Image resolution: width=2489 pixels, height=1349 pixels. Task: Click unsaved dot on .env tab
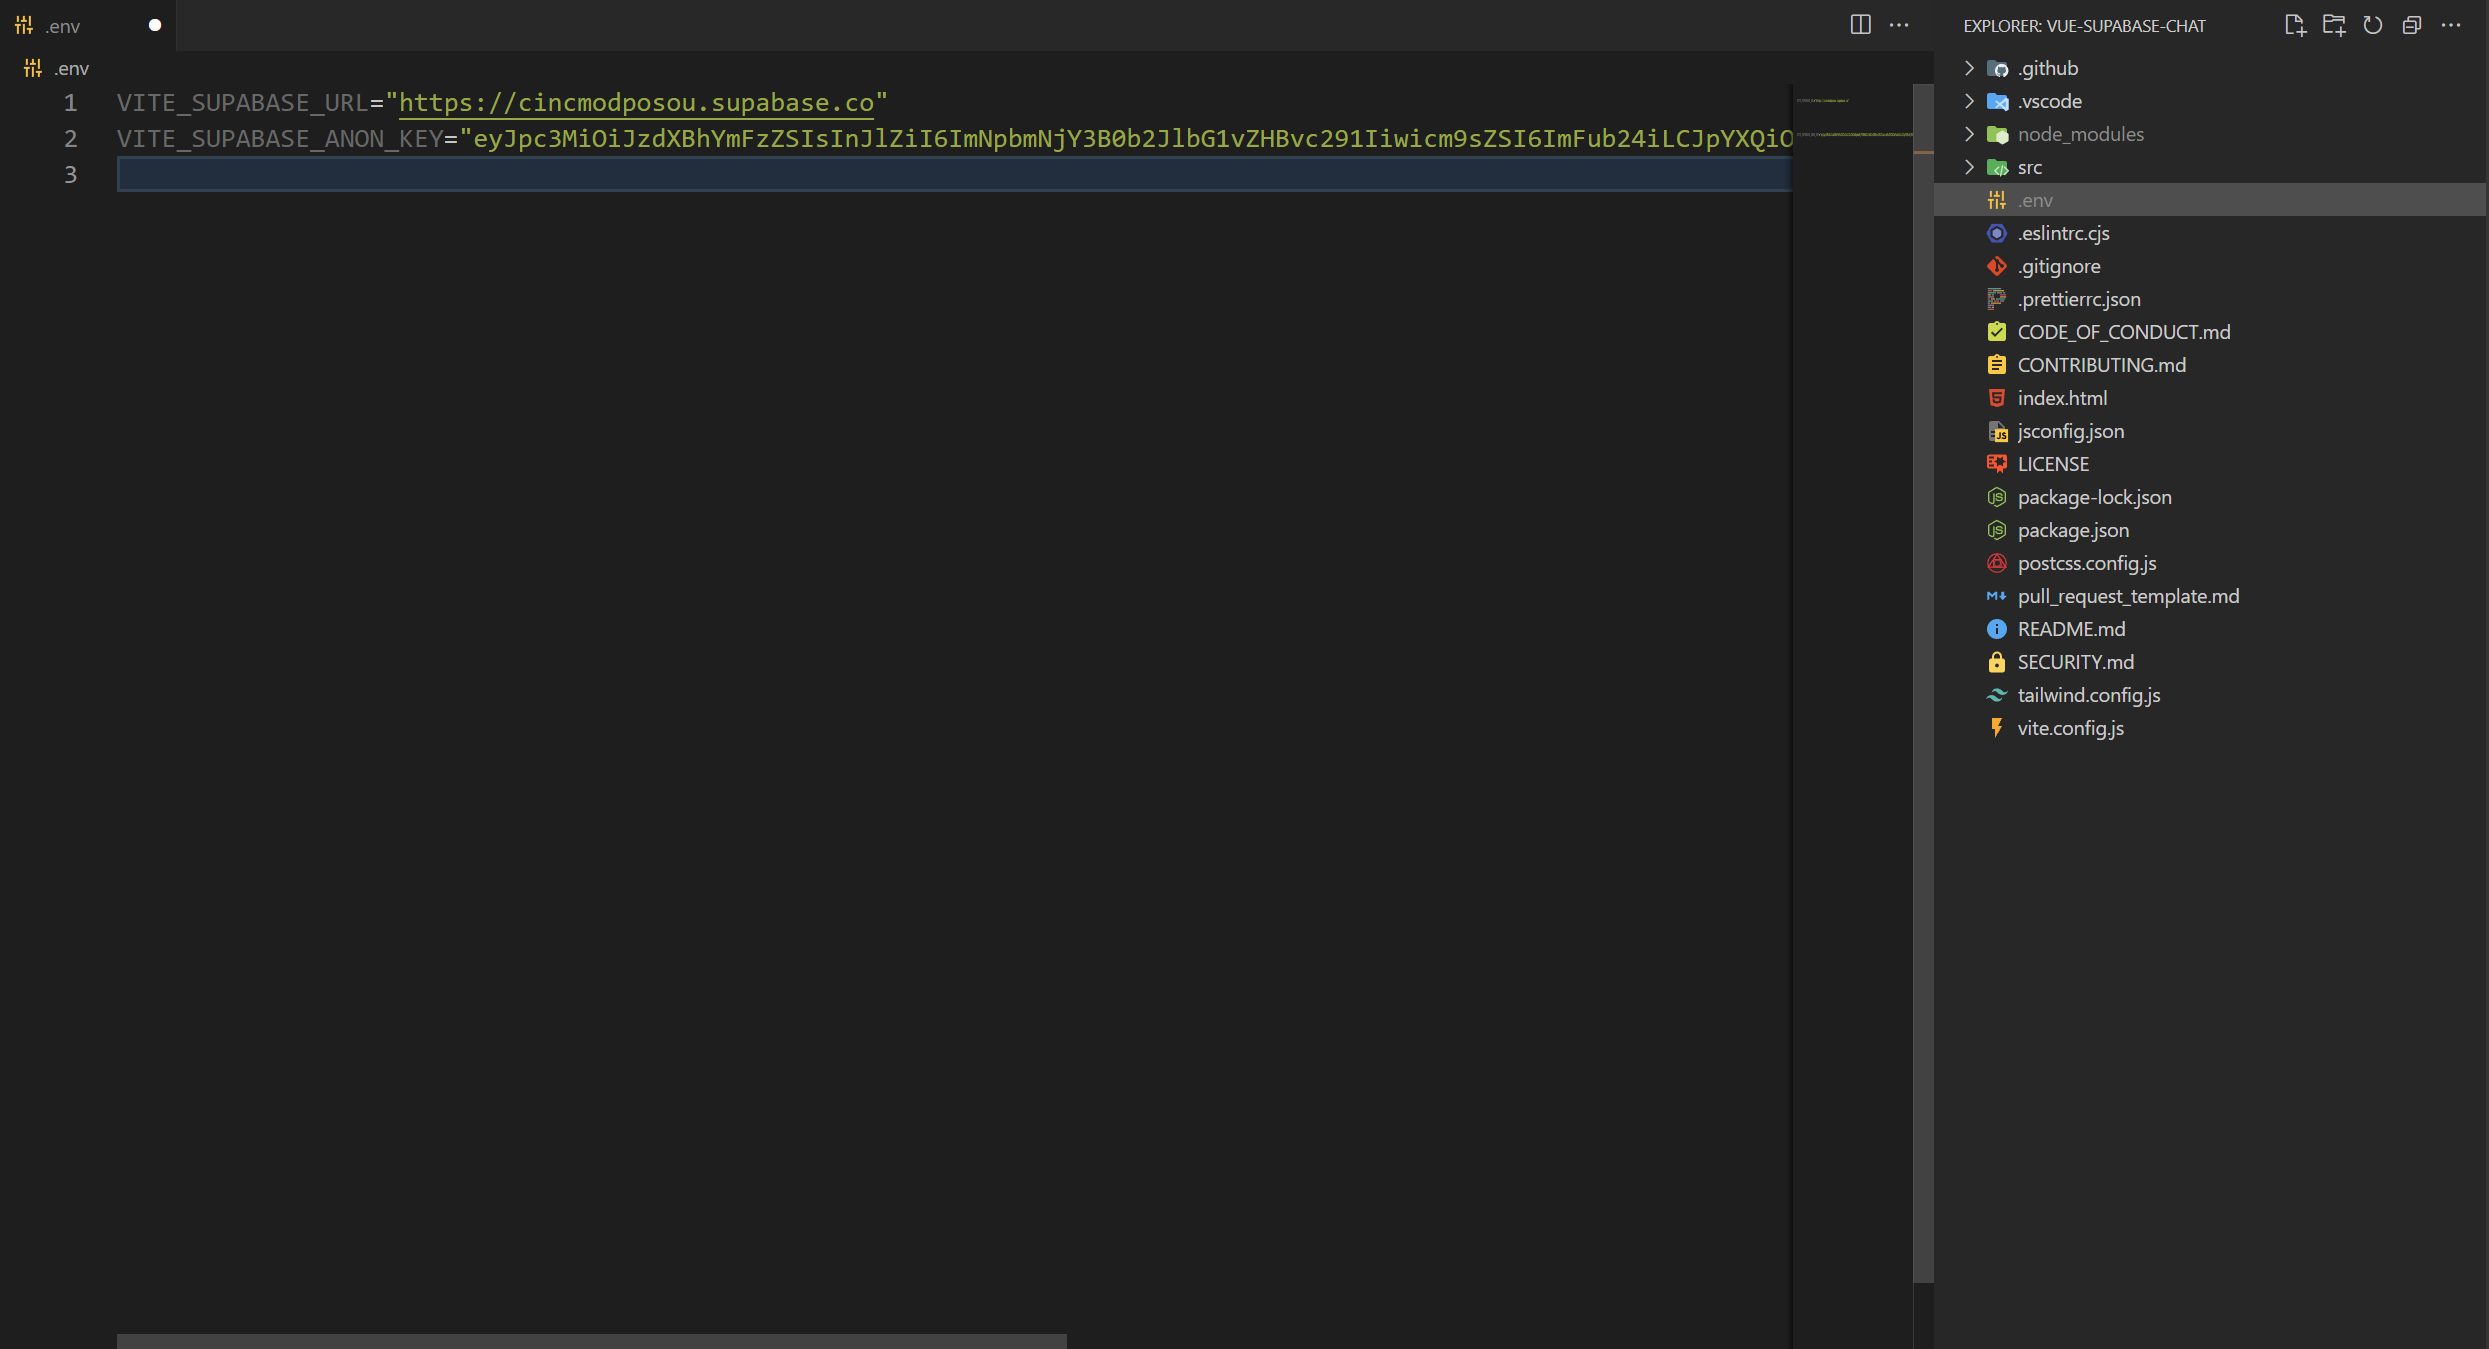(x=155, y=25)
